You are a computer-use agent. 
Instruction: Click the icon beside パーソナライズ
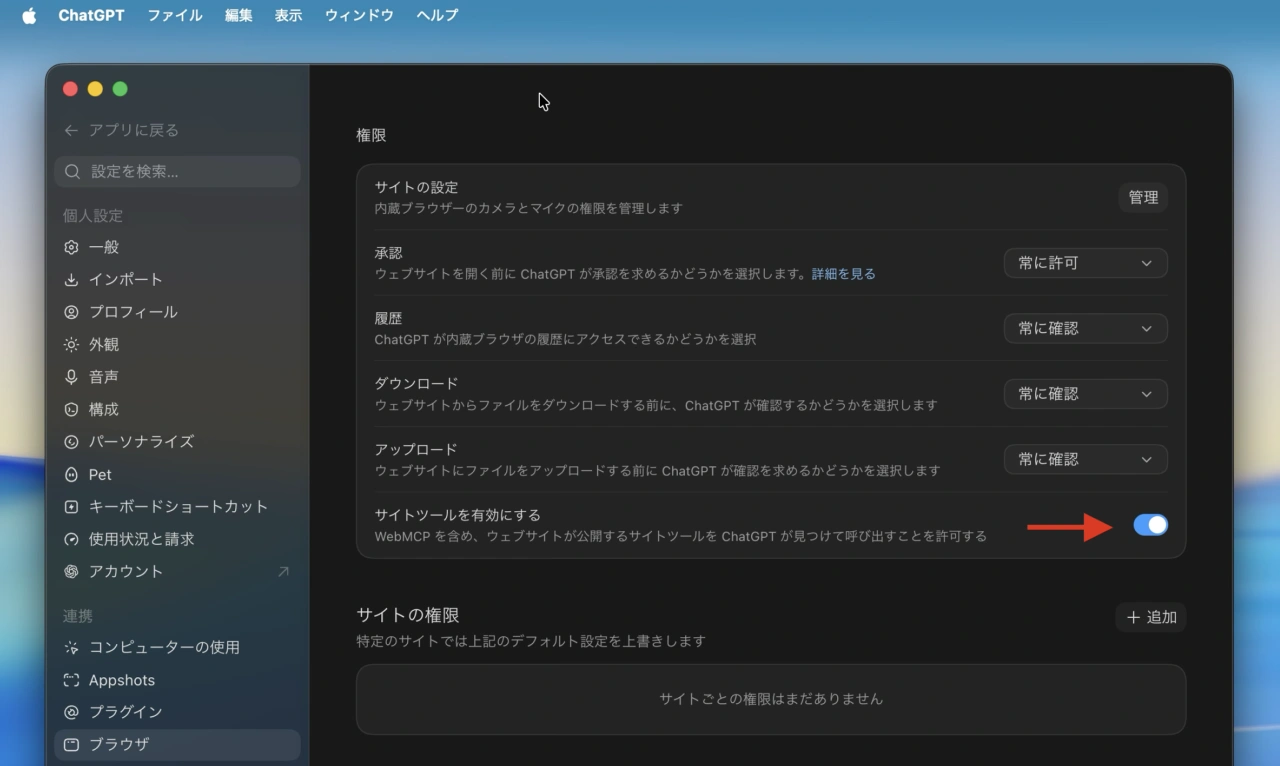[x=71, y=441]
